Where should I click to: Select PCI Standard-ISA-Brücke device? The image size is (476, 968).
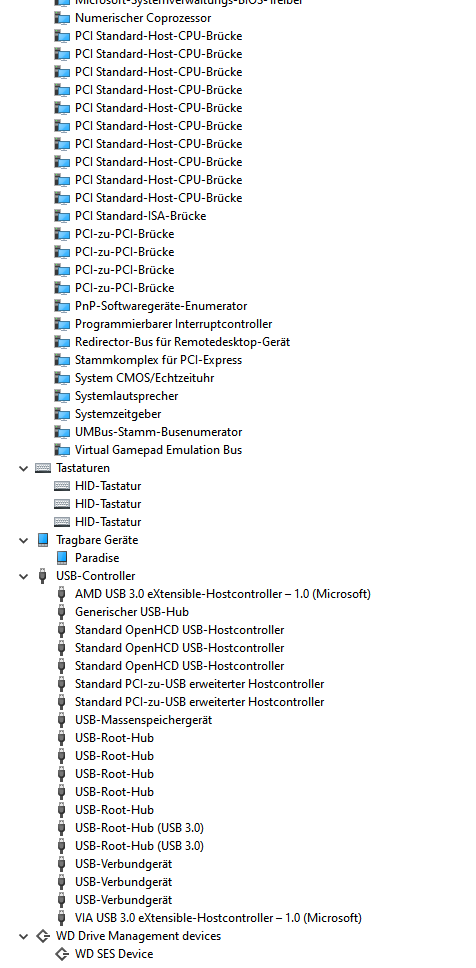[140, 216]
